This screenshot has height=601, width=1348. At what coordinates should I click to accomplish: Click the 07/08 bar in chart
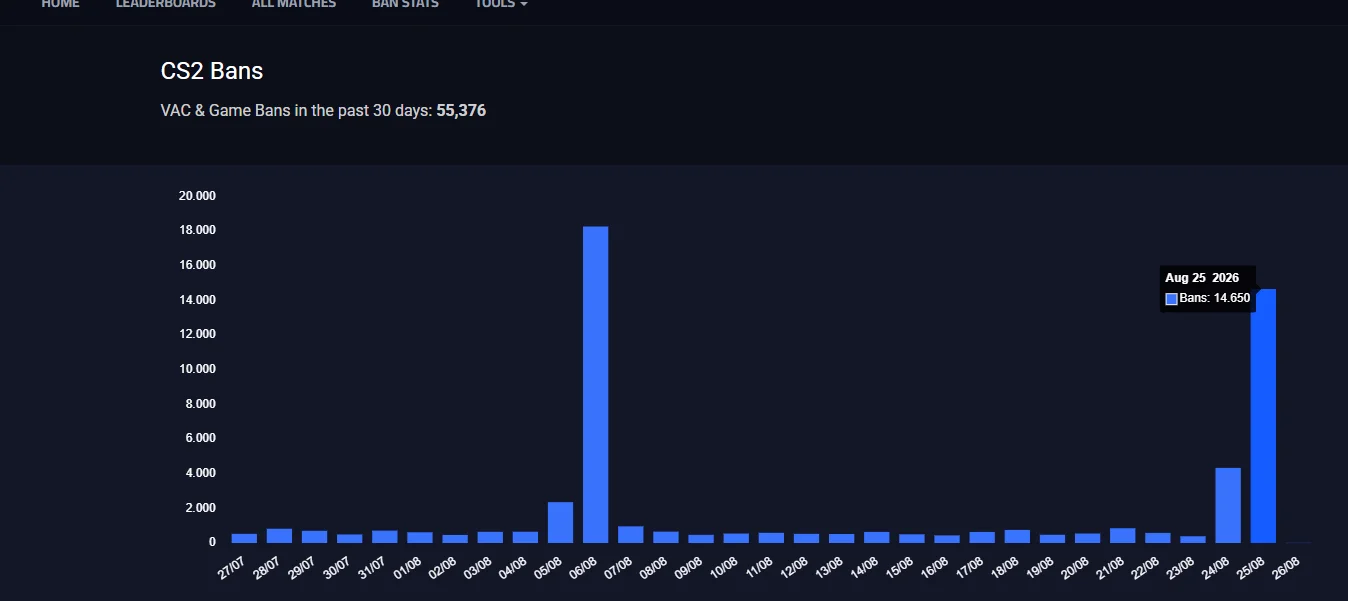630,534
